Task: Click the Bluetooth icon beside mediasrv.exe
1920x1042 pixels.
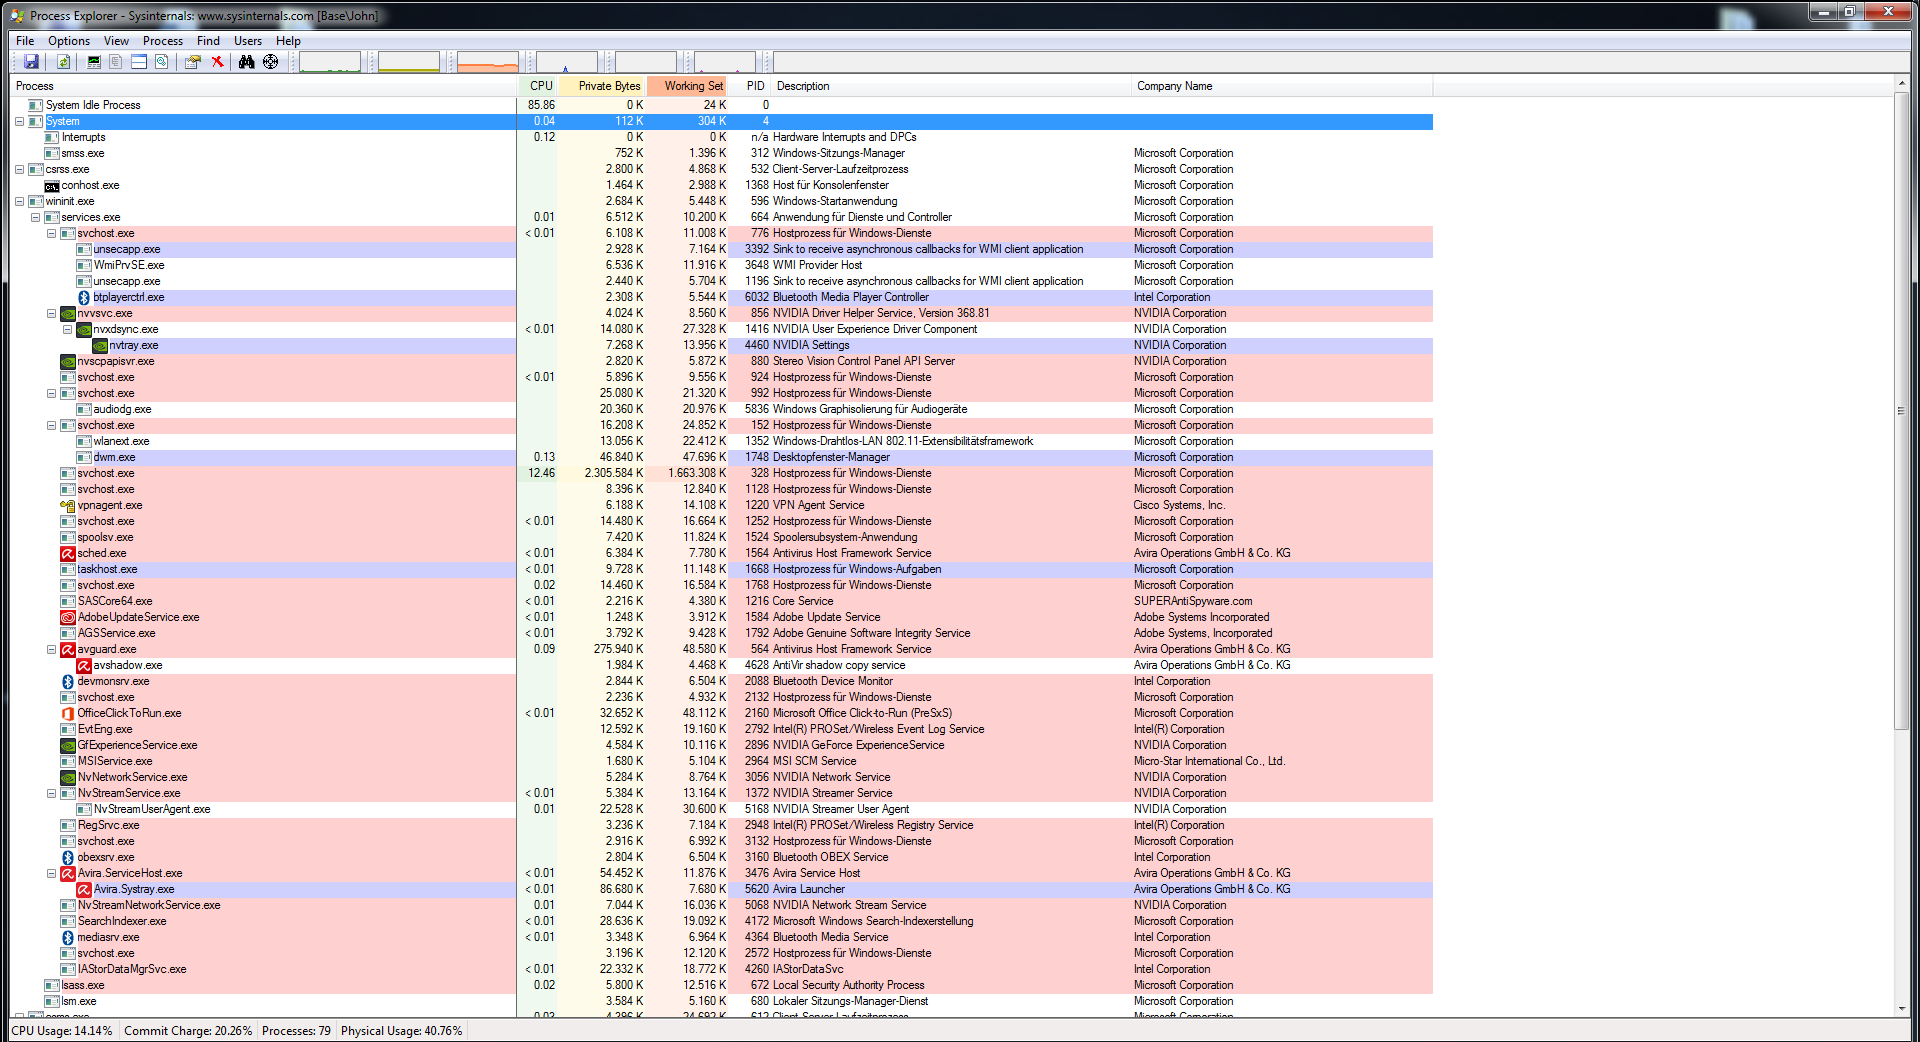Action: click(x=68, y=937)
